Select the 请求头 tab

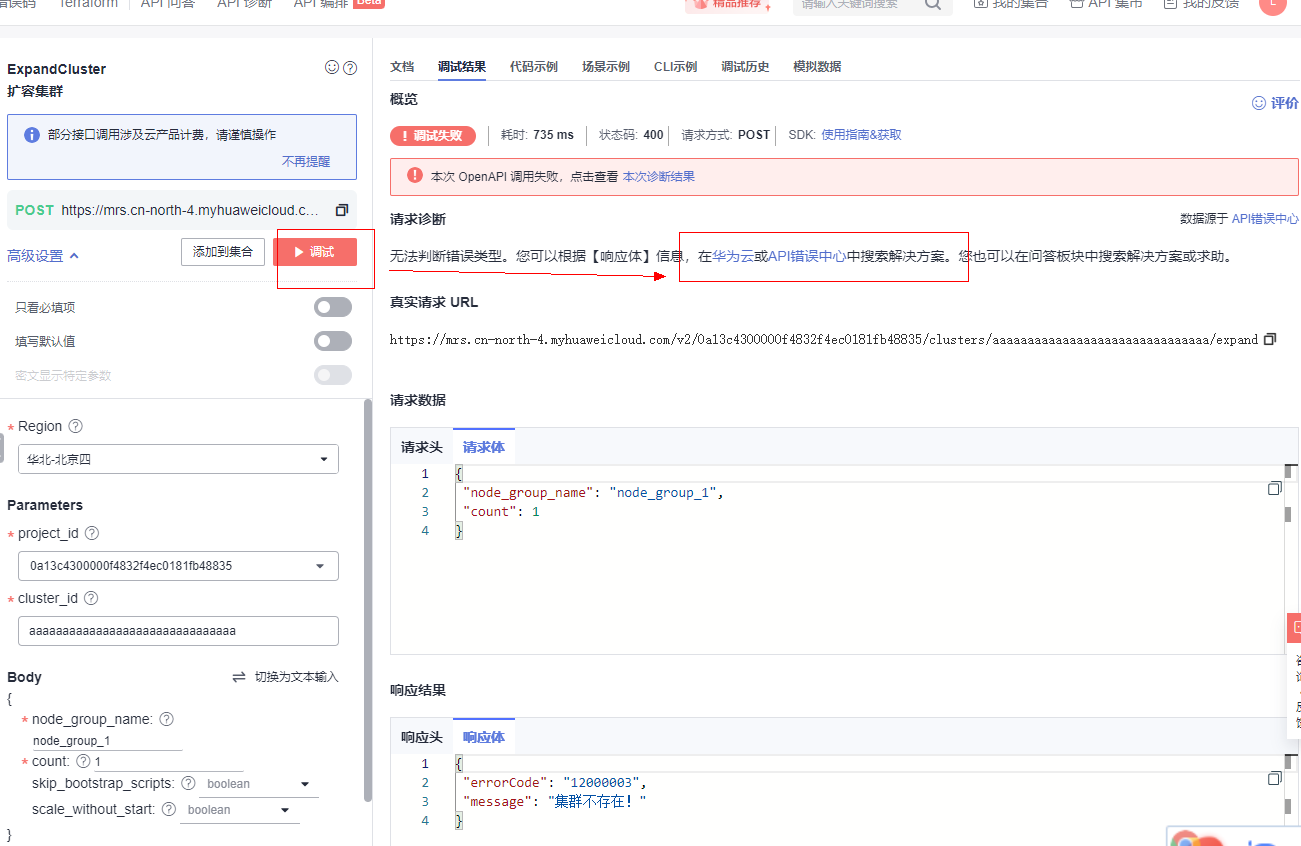point(422,447)
